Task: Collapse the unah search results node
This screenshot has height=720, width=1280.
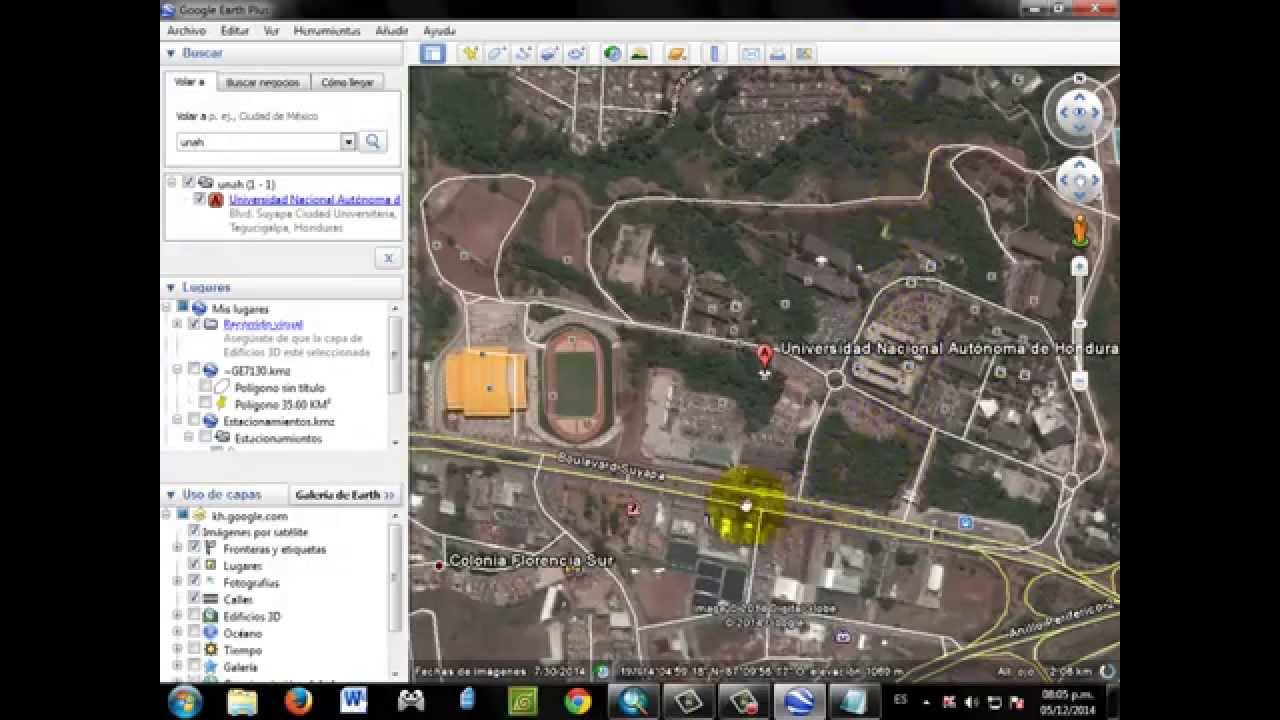Action: (x=171, y=183)
